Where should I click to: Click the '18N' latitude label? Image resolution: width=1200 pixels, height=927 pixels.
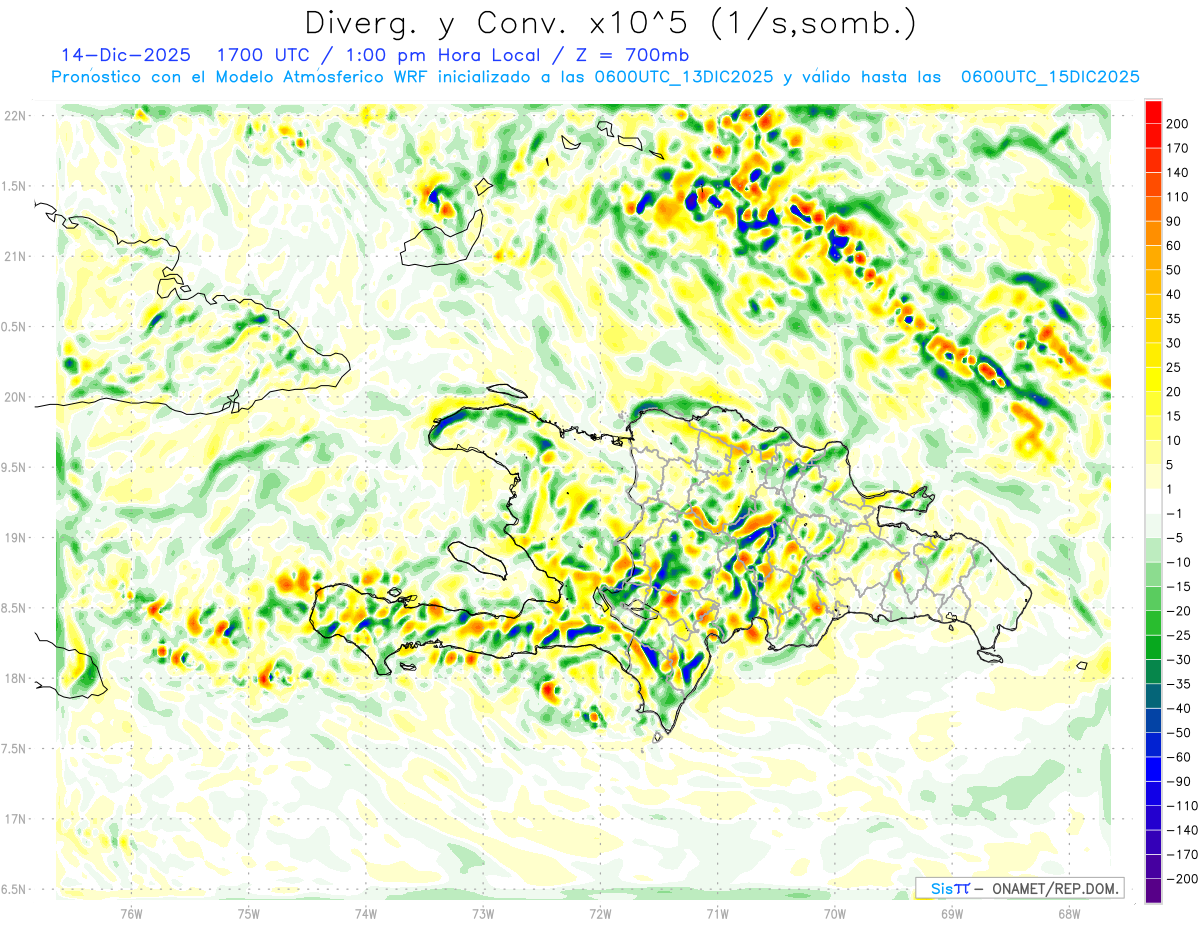point(14,678)
